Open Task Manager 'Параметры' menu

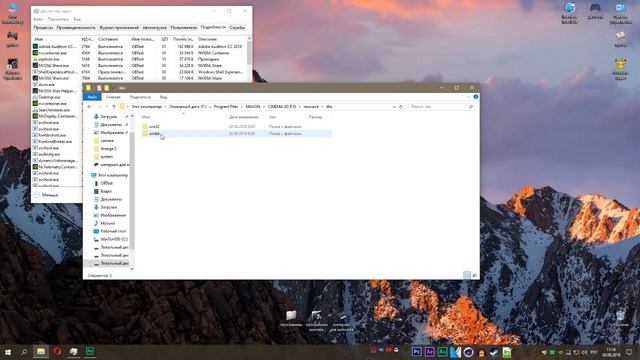click(x=58, y=19)
